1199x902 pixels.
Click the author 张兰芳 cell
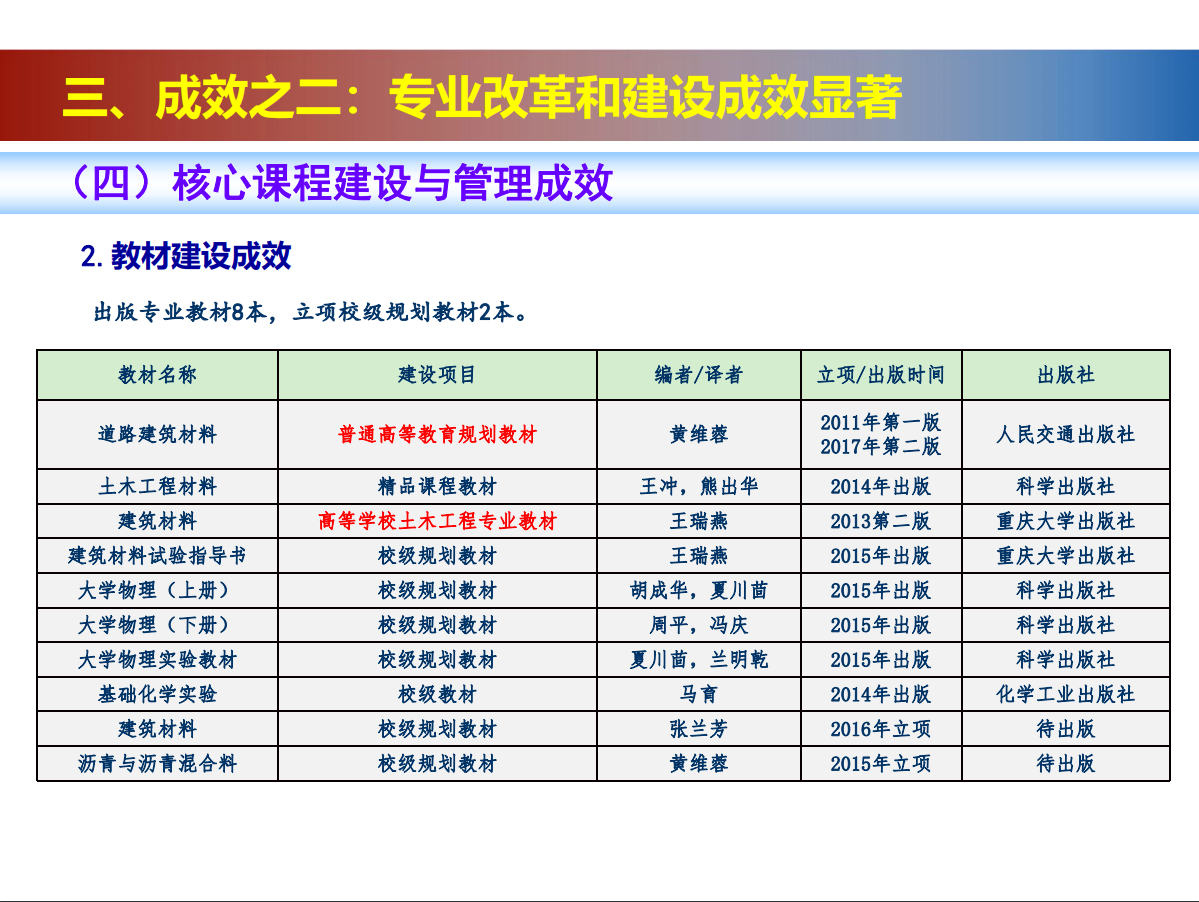click(698, 729)
